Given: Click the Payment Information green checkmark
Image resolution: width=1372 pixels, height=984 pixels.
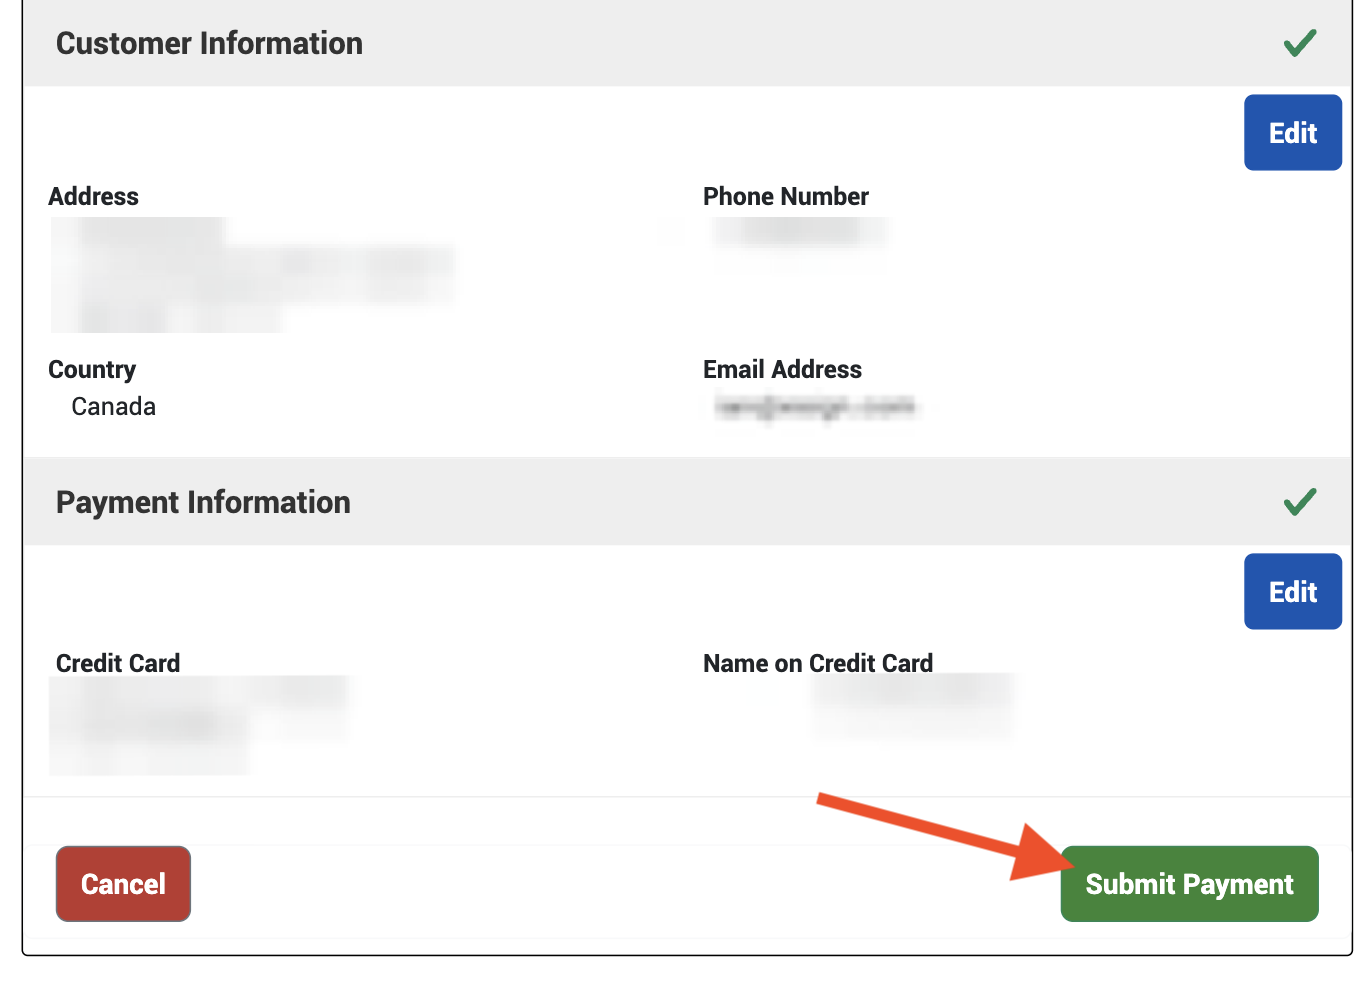Looking at the screenshot, I should click(x=1300, y=501).
